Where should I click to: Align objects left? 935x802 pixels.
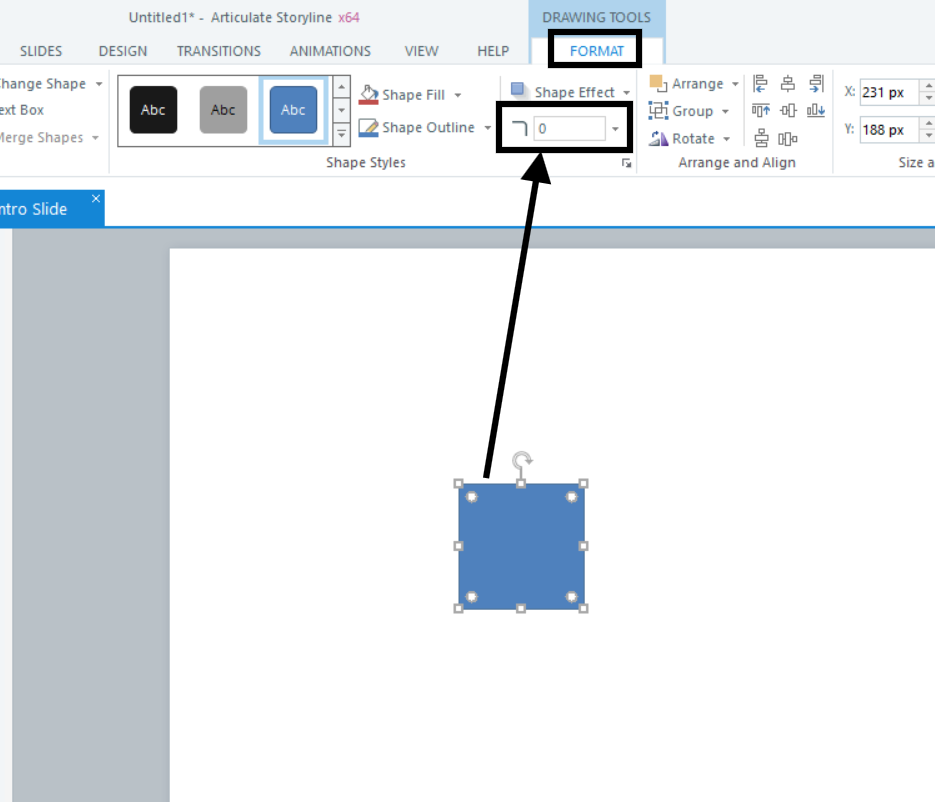(760, 83)
